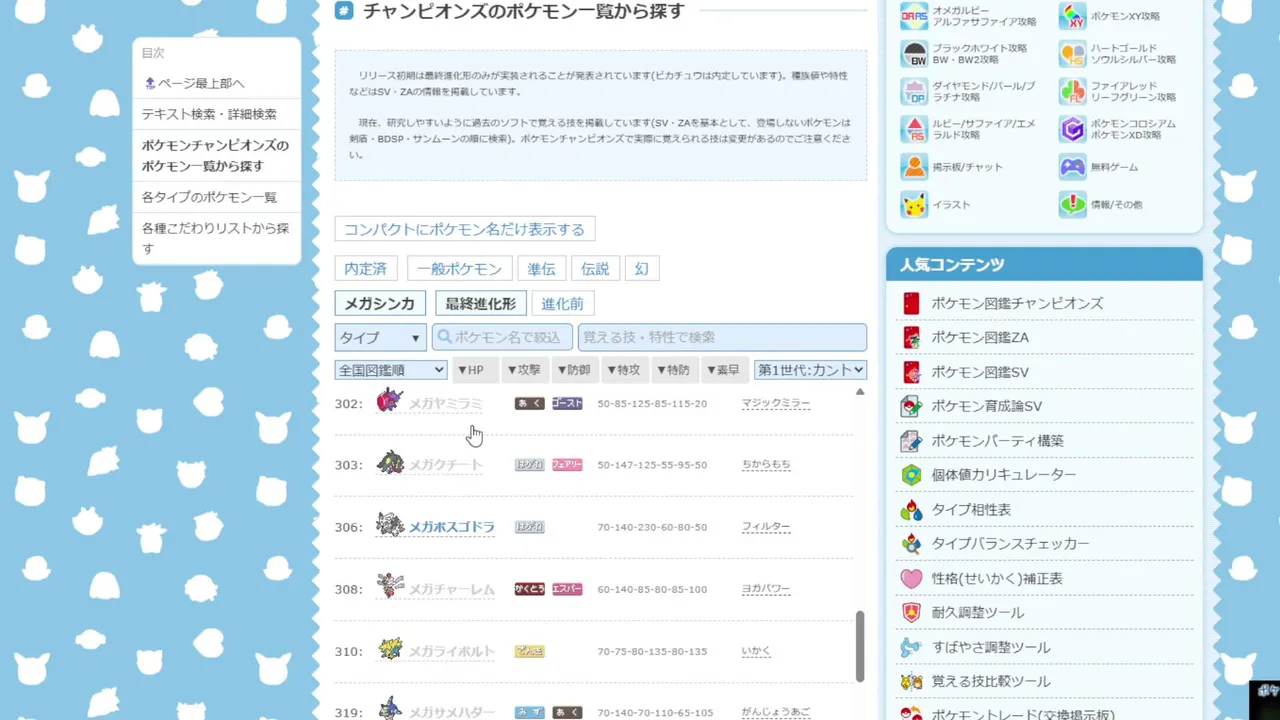Open the Ruby Sapphire (RS) guide icon
1280x720 pixels.
915,129
